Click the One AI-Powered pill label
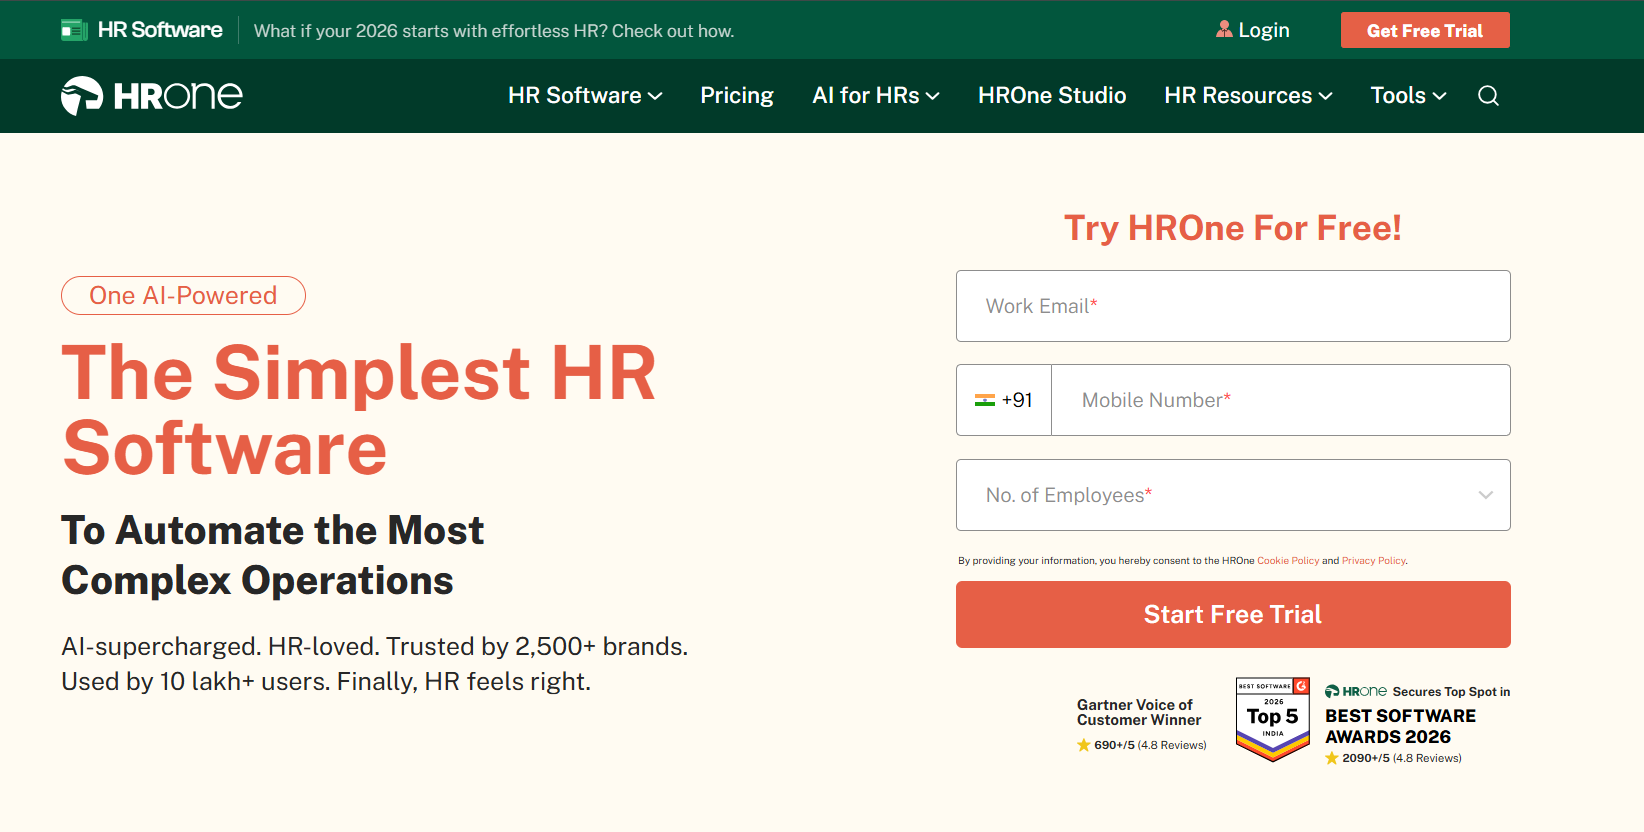 coord(183,295)
